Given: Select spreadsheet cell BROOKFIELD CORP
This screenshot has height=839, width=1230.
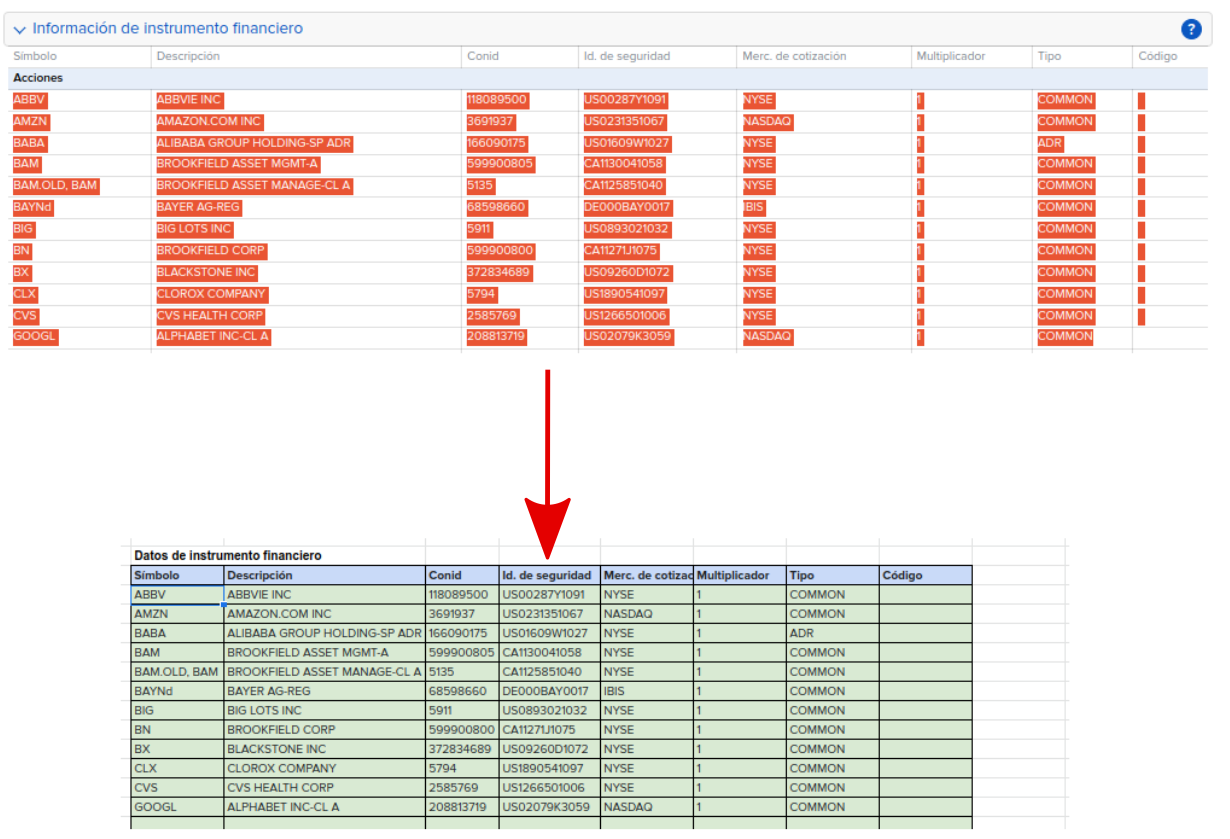Looking at the screenshot, I should point(324,730).
